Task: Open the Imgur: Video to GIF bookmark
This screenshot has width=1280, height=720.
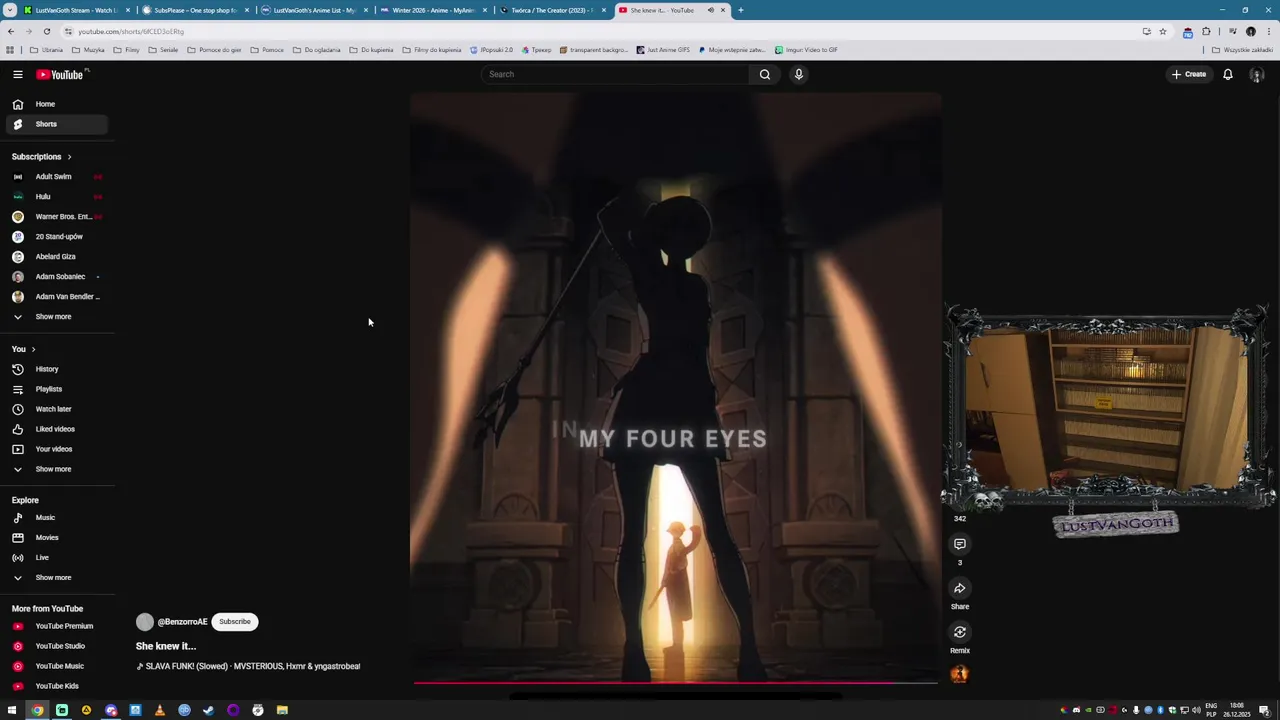Action: point(806,50)
